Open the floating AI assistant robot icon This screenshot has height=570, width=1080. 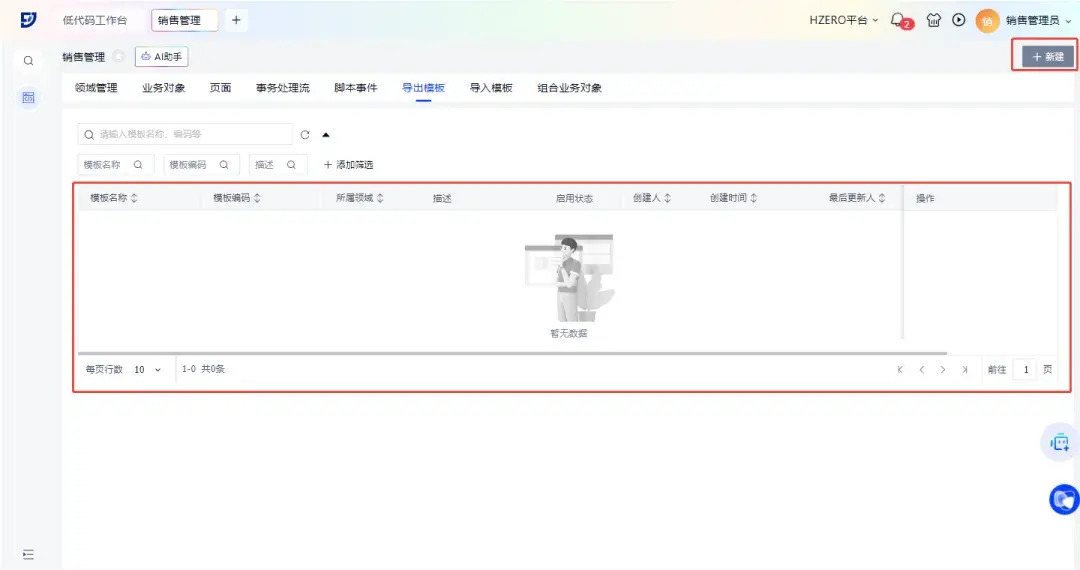[x=1059, y=442]
